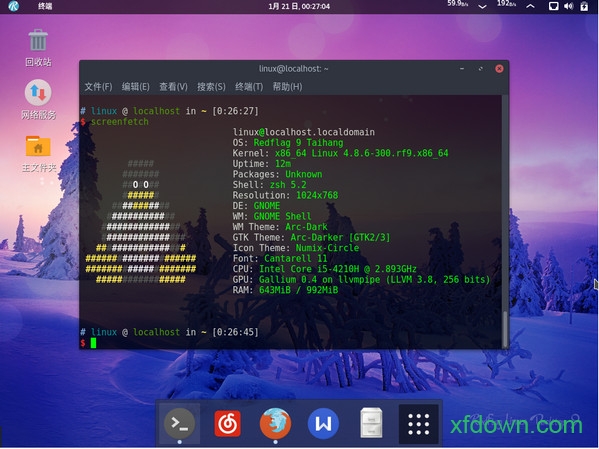This screenshot has height=449, width=599.
Task: Launch NetEase Cloud Music from the dock
Action: [x=228, y=423]
